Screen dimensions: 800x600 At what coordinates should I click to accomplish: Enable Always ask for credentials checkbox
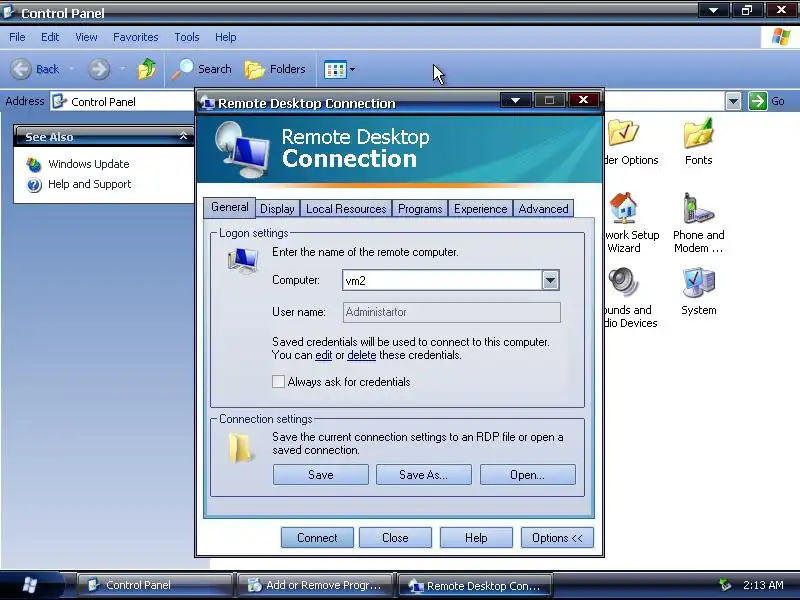[x=278, y=382]
